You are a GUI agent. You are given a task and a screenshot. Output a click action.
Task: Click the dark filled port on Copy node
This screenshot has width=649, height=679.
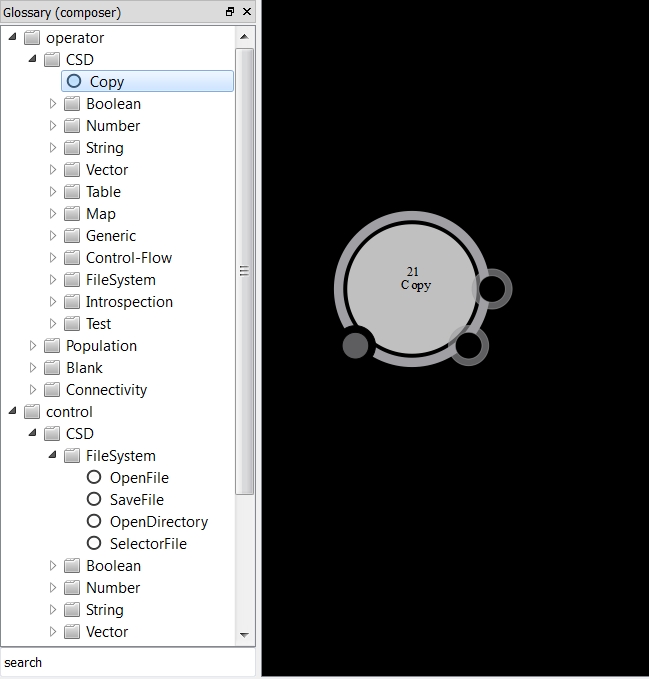[355, 345]
